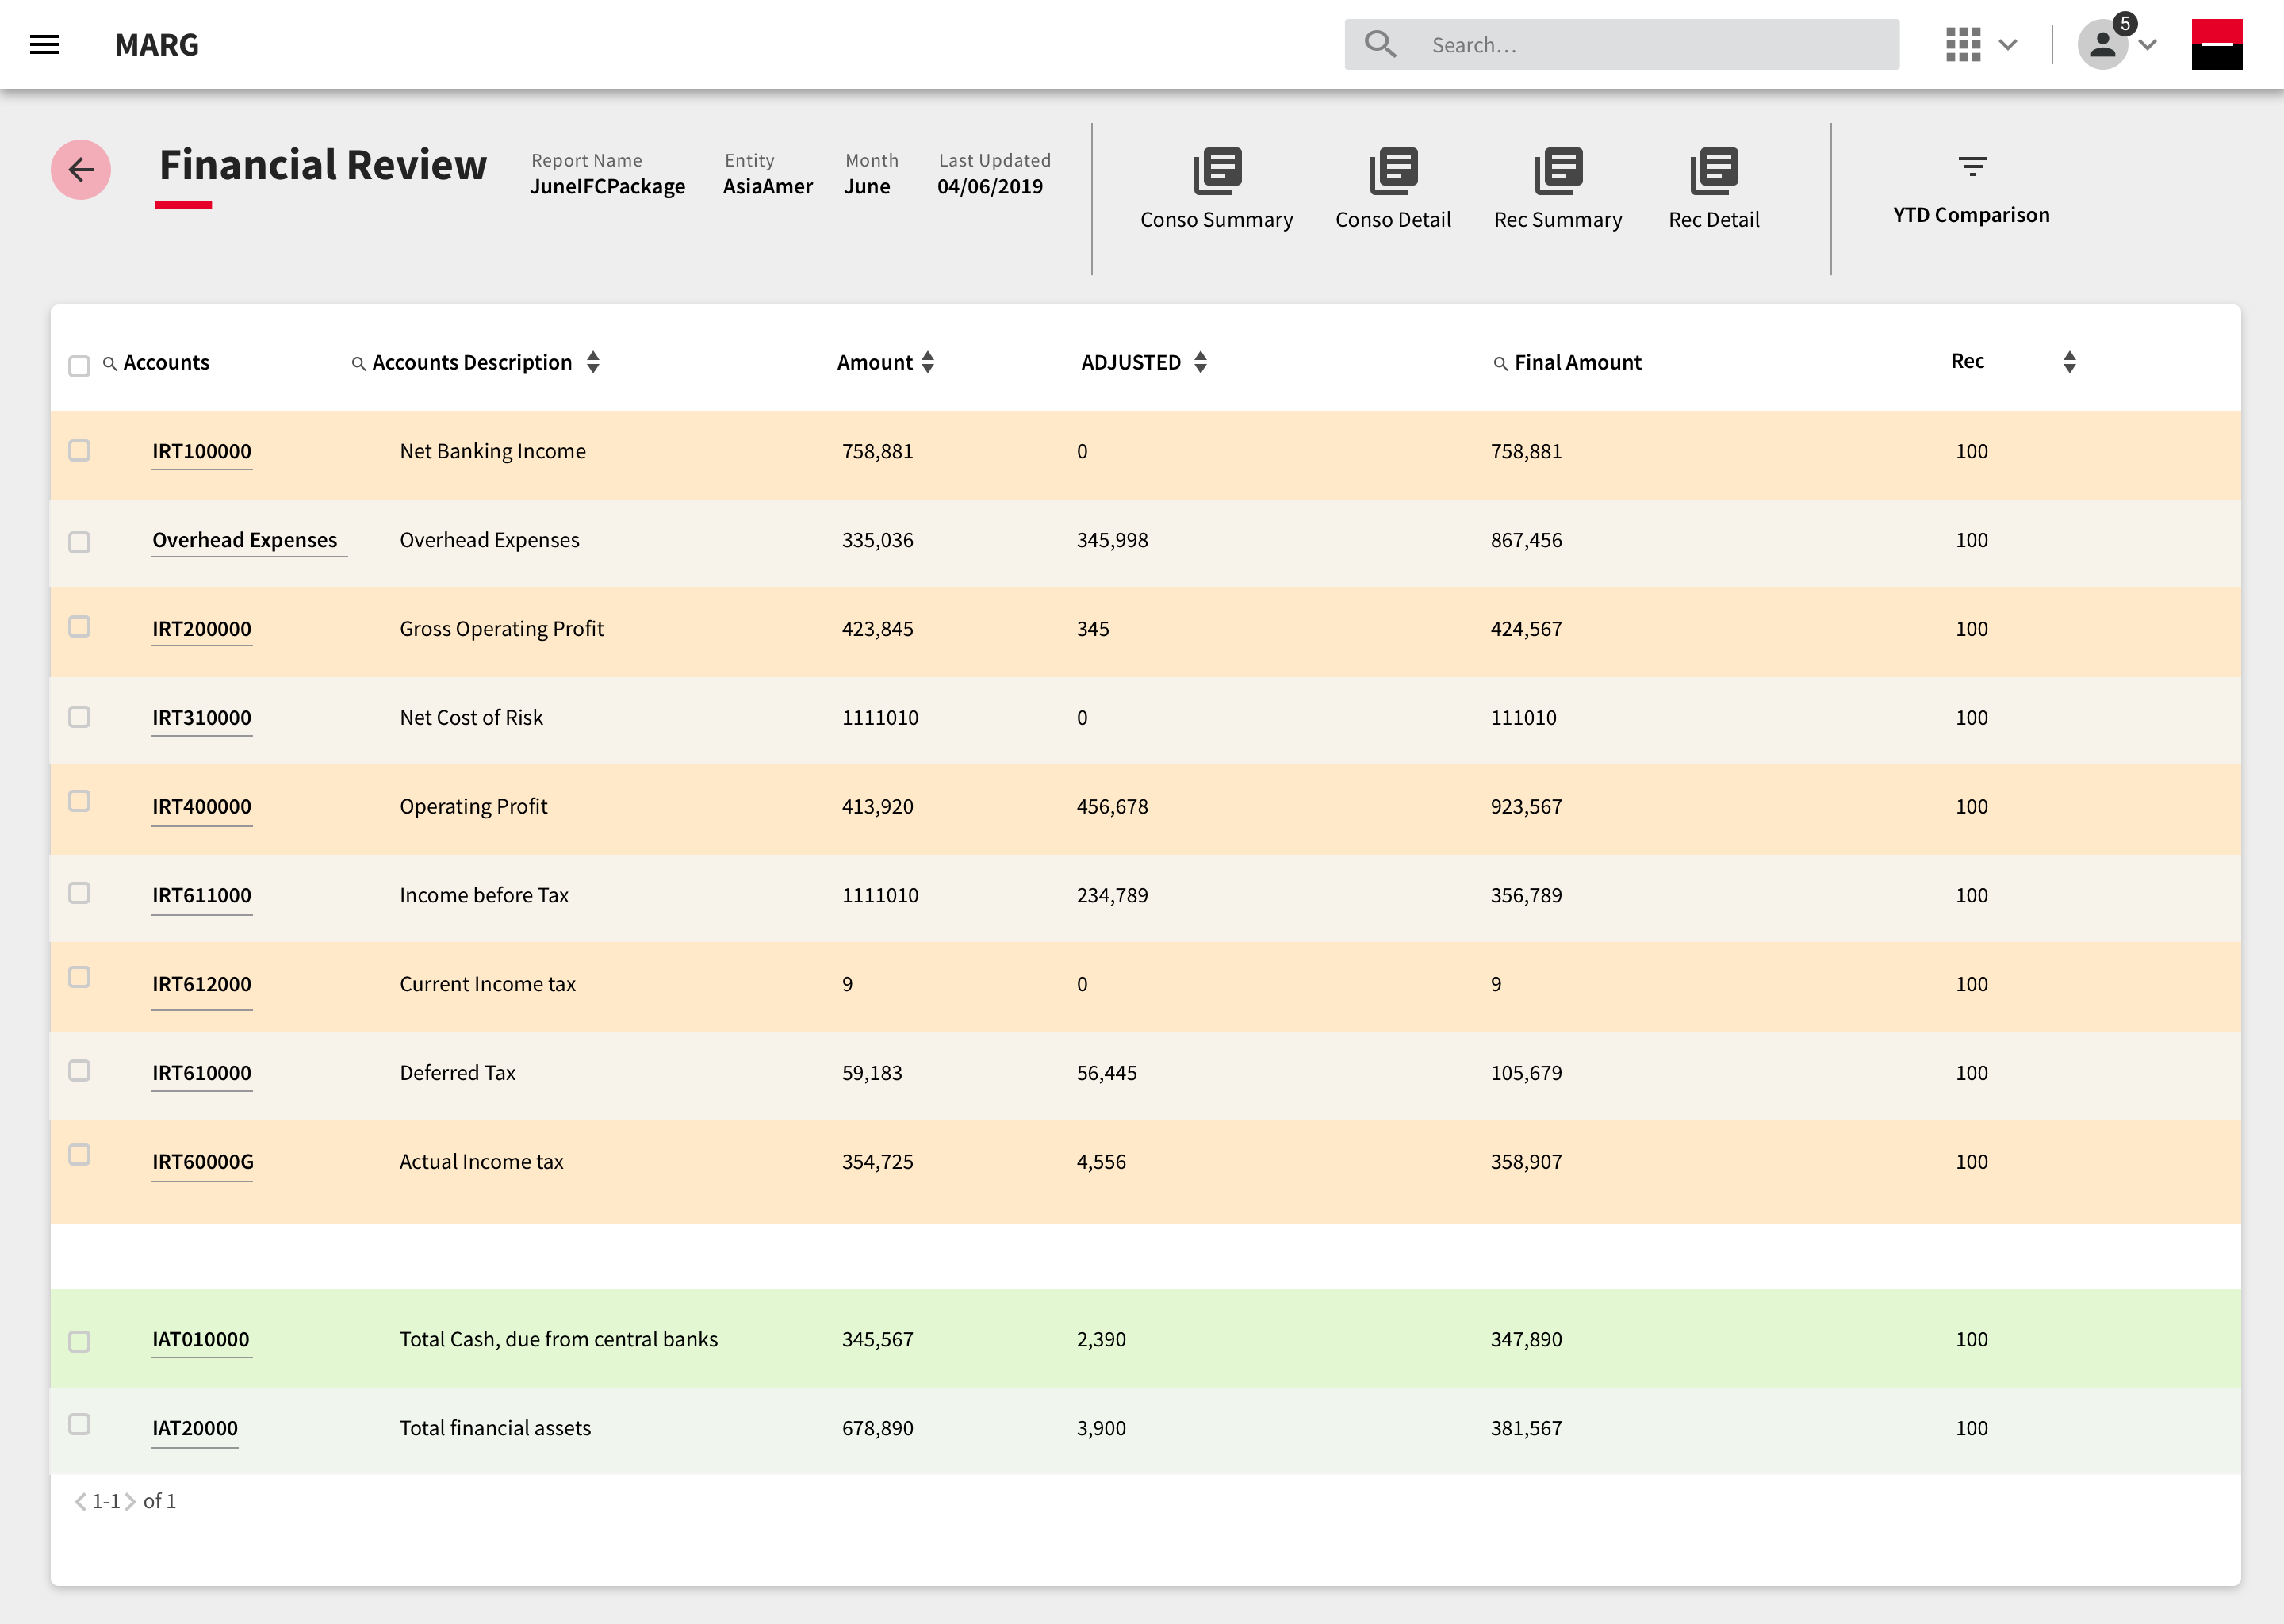Select the Rec Detail tab label
The width and height of the screenshot is (2284, 1624).
pyautogui.click(x=1714, y=220)
